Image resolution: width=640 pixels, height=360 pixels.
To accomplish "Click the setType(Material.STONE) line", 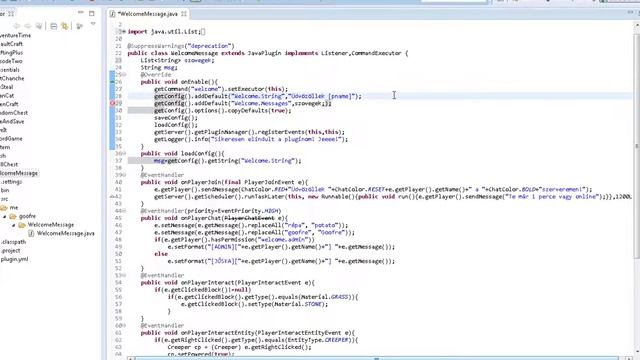I will tap(255, 304).
